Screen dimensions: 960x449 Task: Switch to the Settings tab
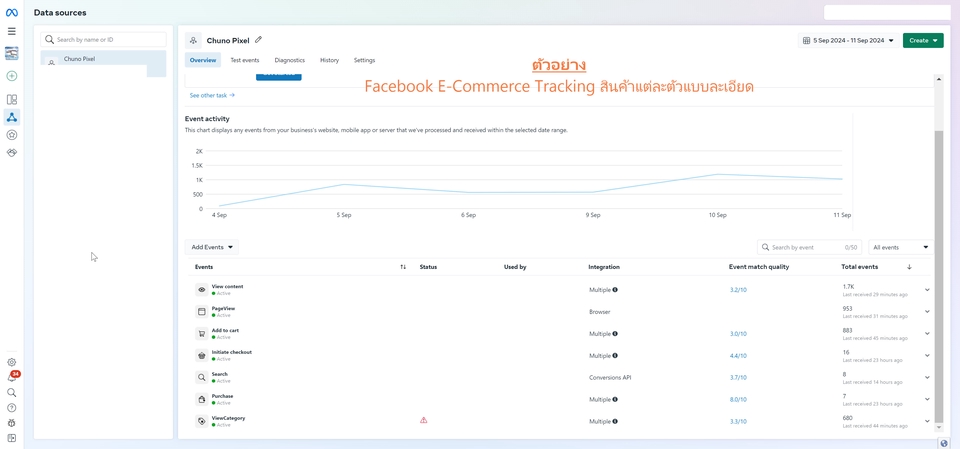(x=364, y=60)
